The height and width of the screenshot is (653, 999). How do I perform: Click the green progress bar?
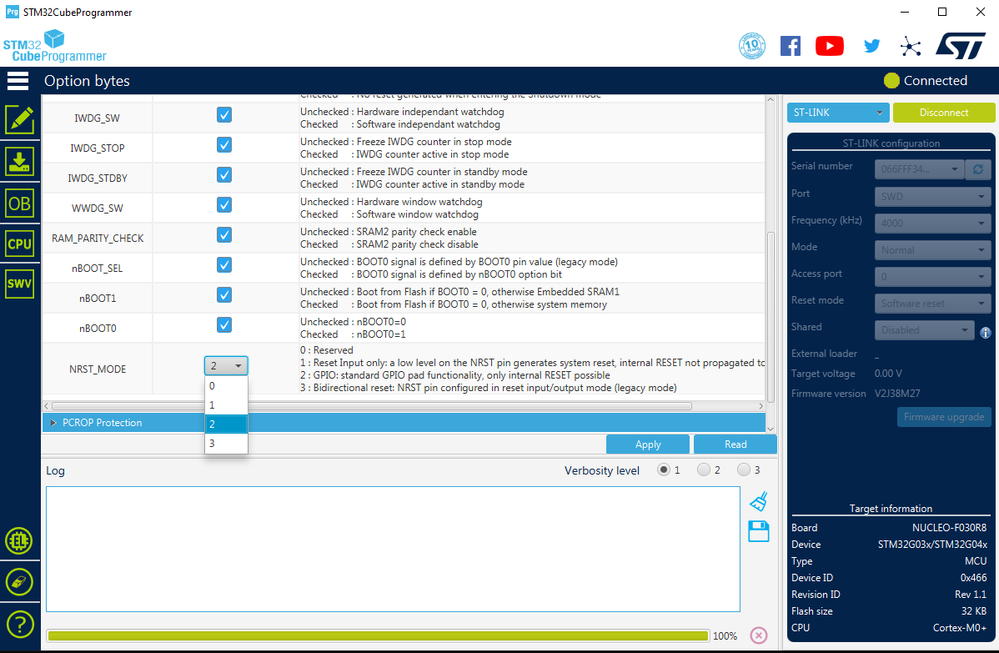(x=378, y=635)
